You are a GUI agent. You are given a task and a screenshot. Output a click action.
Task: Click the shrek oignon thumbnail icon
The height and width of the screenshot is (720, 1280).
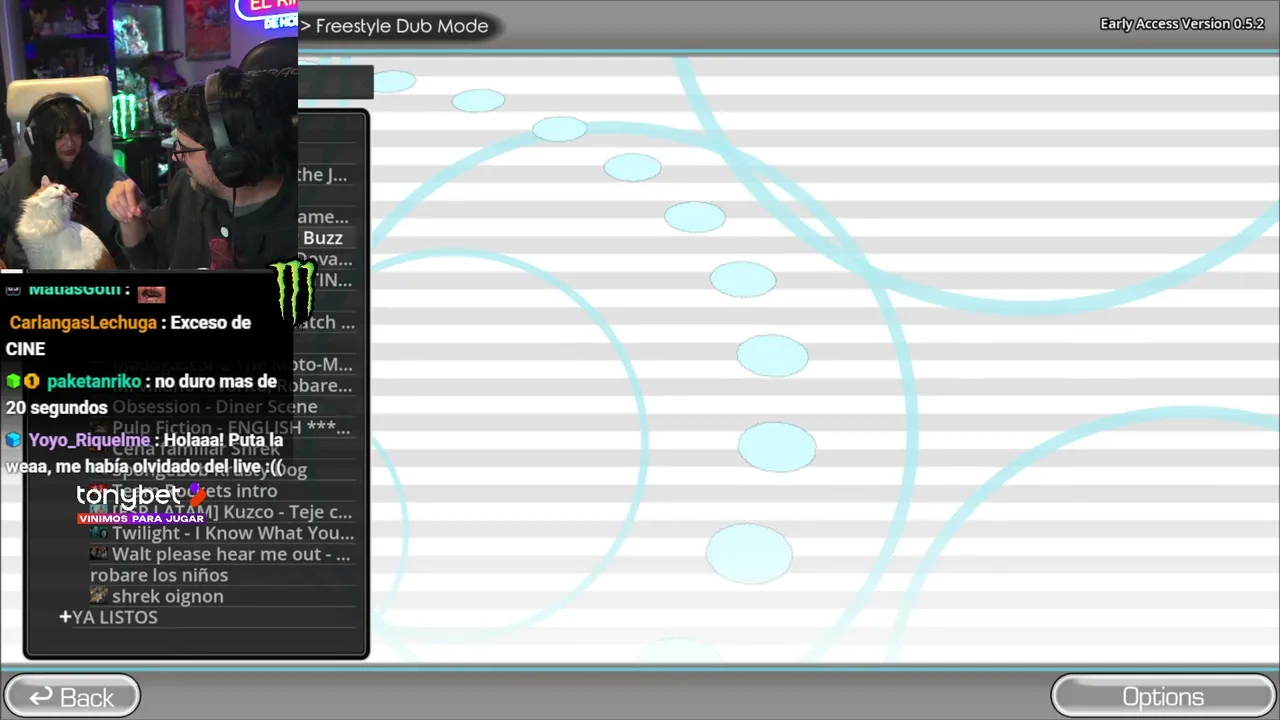pyautogui.click(x=99, y=596)
